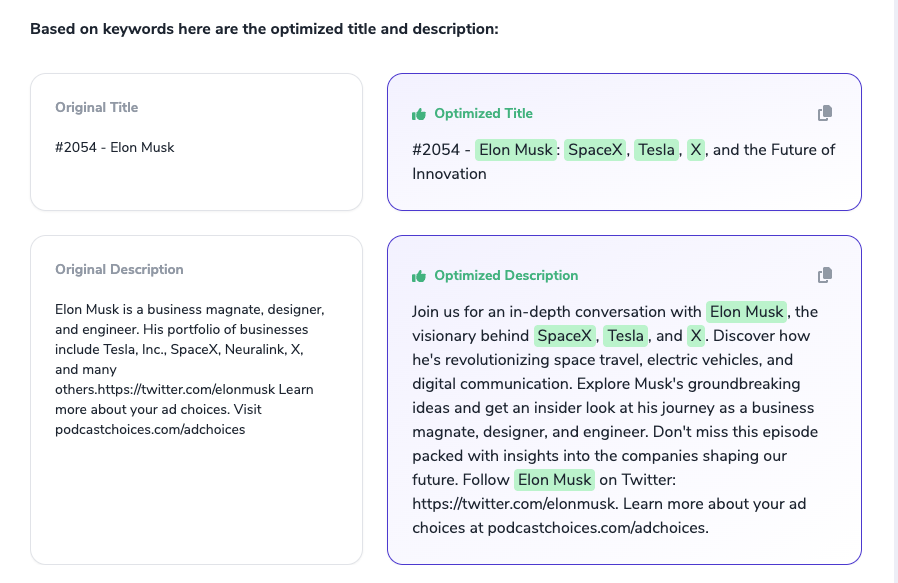The image size is (898, 583).
Task: Click 'Elon Musk' keyword in optimized title
Action: (515, 150)
